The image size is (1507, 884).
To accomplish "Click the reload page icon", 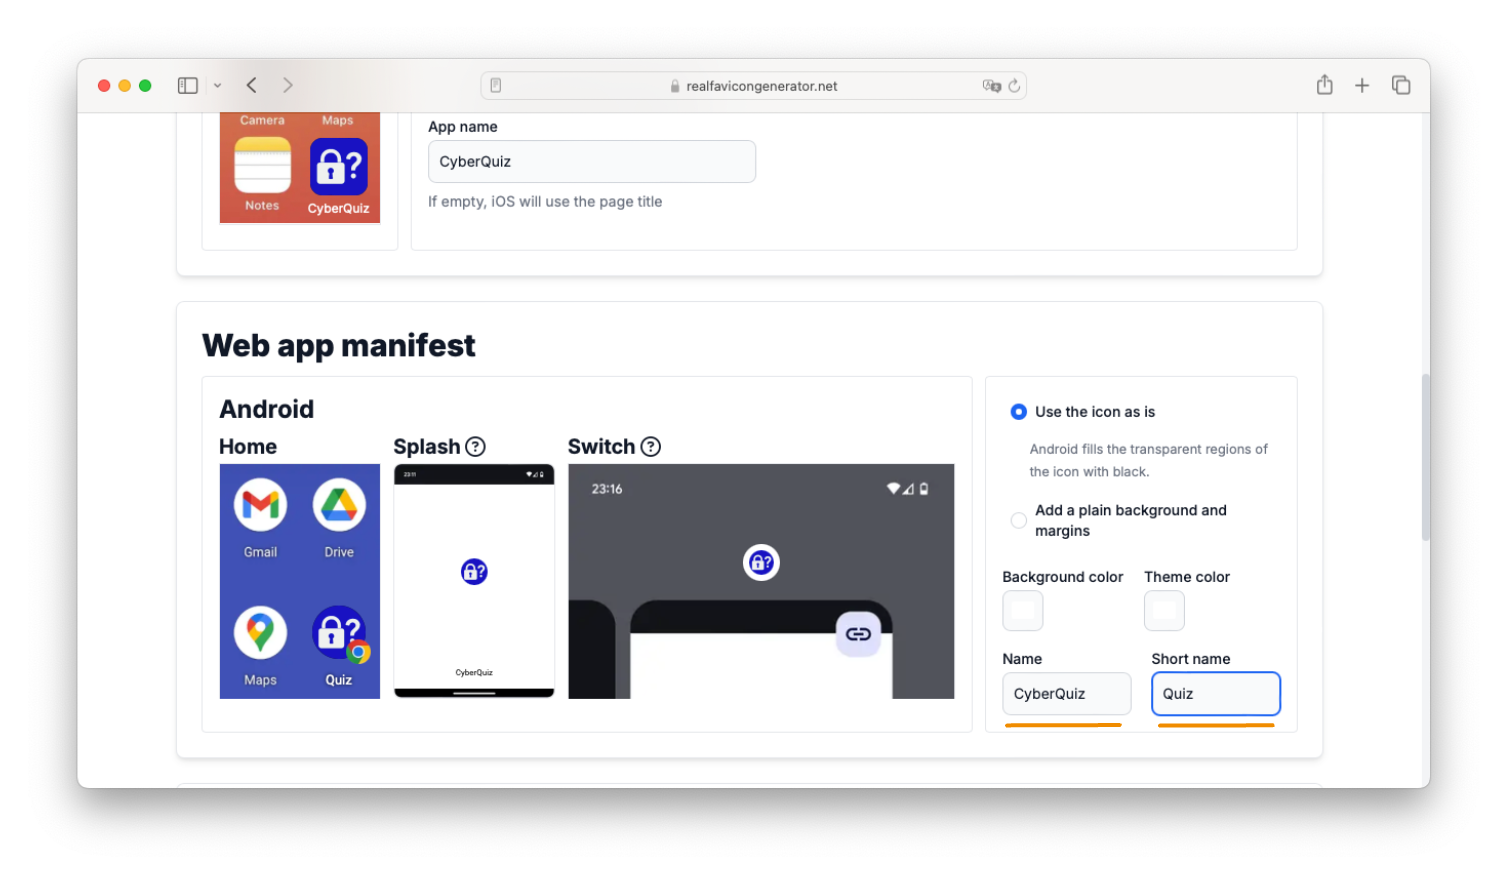I will [1014, 86].
